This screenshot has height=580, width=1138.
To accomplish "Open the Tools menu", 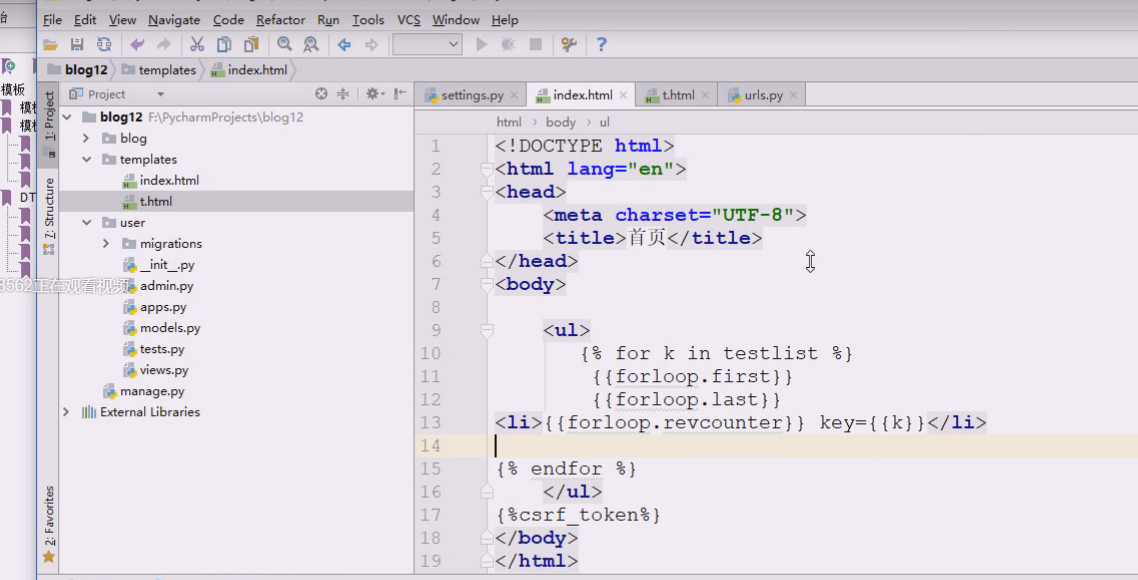I will [368, 20].
